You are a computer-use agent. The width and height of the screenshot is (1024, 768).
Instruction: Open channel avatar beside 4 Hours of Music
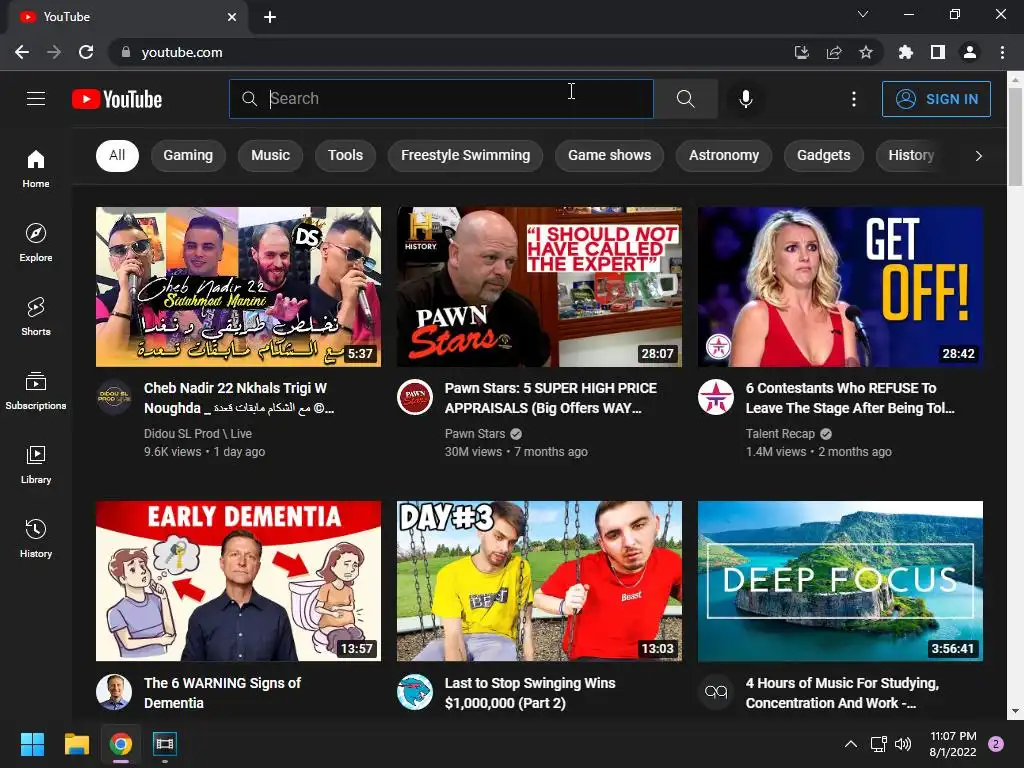pyautogui.click(x=716, y=692)
